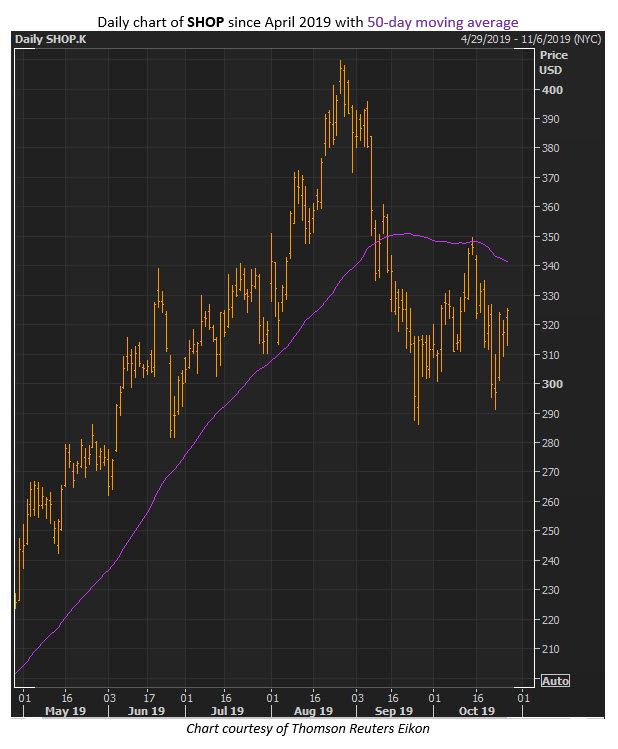The image size is (618, 749).
Task: Click the Jun 19 month label
Action: coord(146,711)
